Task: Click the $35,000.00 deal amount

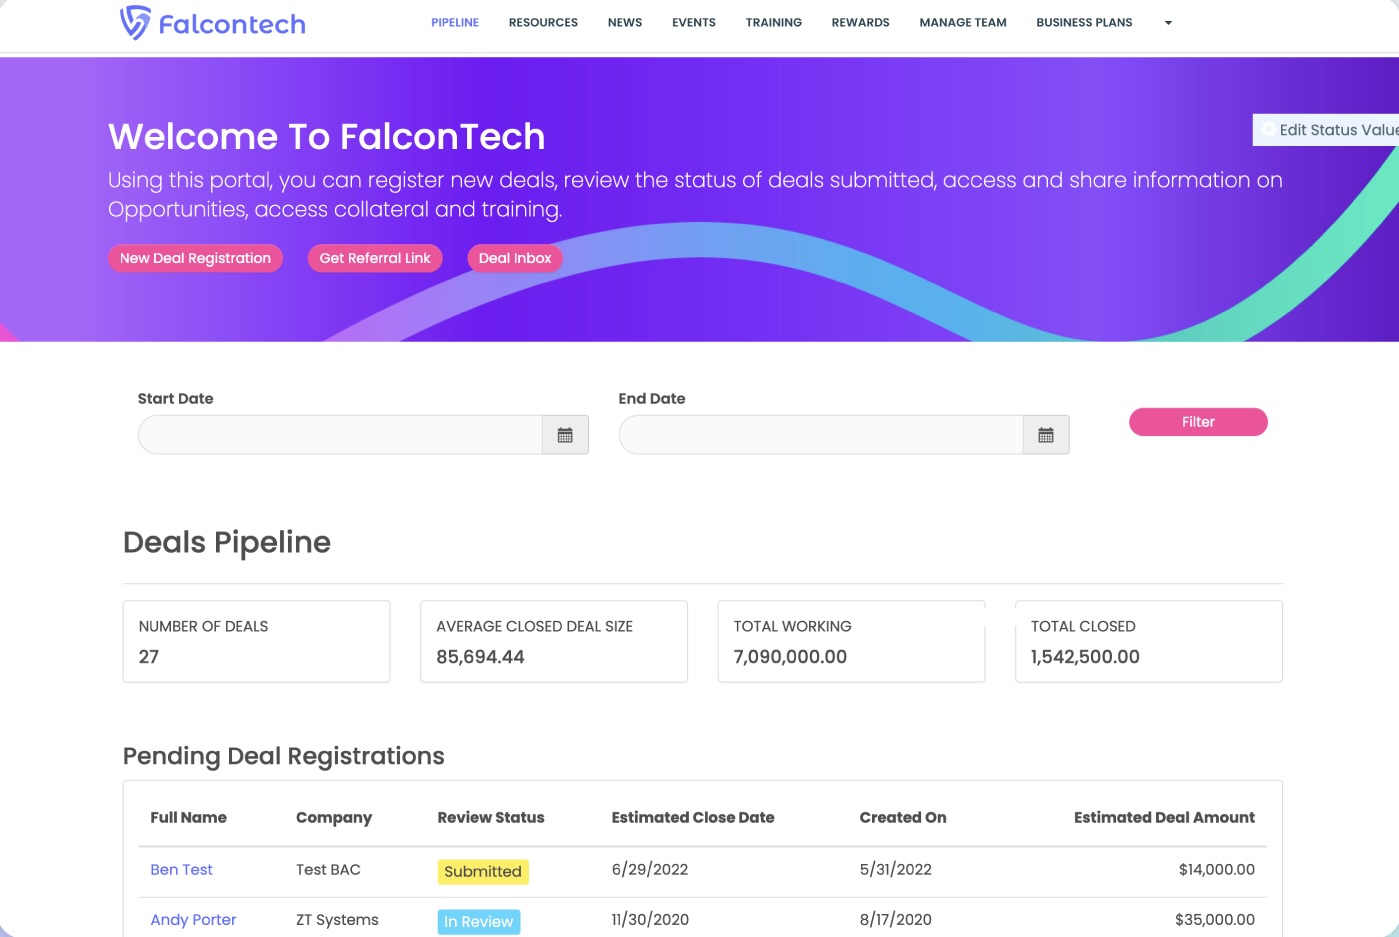Action: coord(1215,920)
